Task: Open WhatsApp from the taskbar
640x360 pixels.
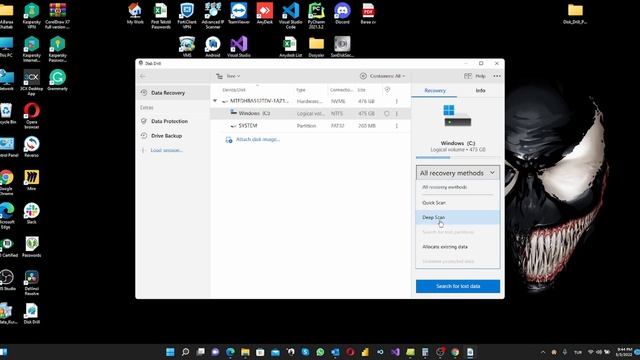Action: (x=320, y=352)
